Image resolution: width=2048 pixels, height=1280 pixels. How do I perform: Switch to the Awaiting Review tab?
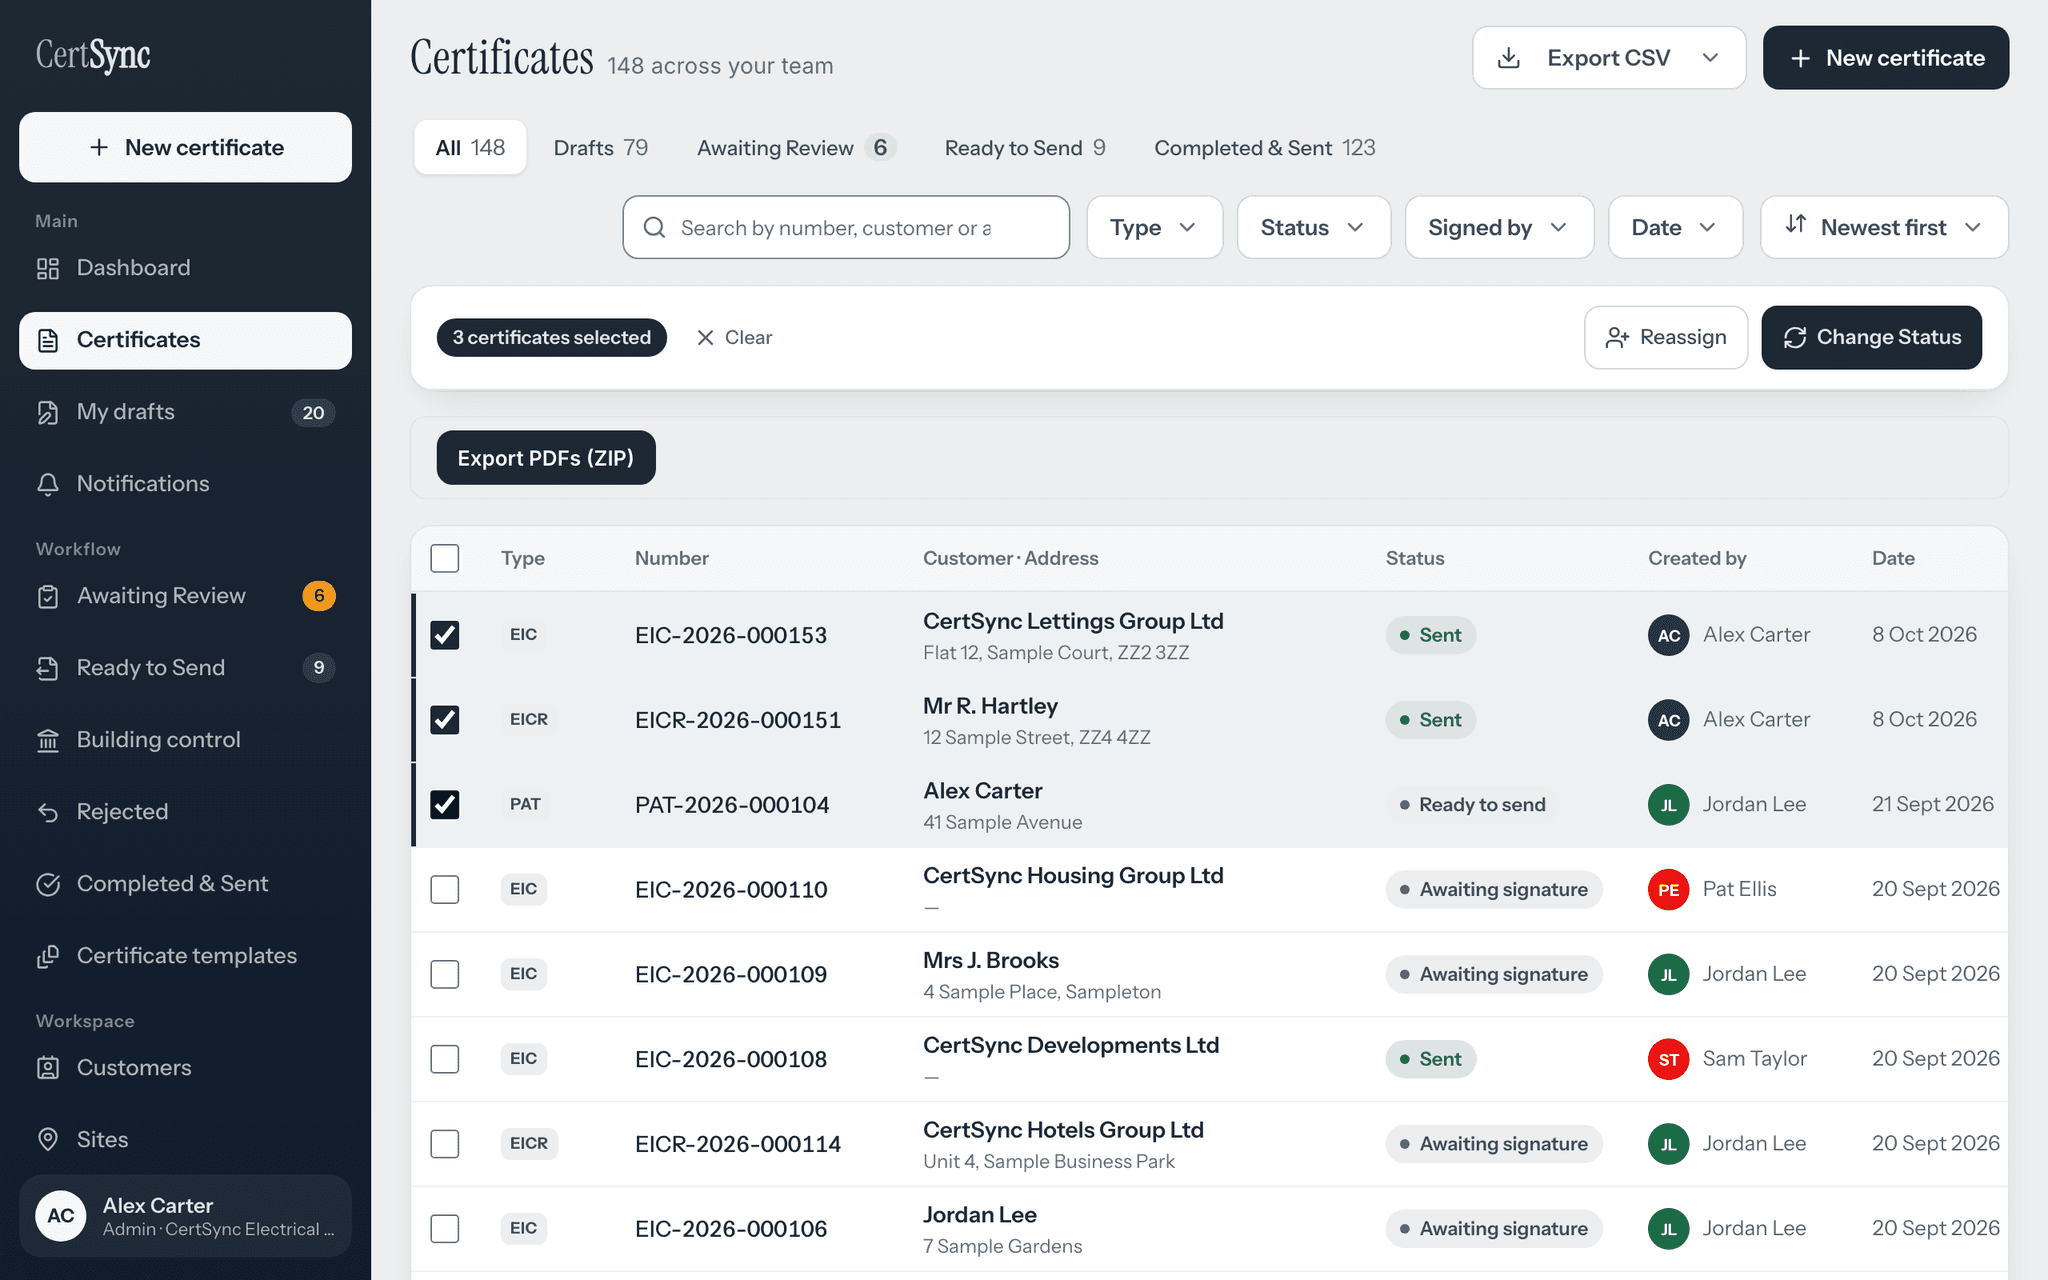click(x=796, y=148)
